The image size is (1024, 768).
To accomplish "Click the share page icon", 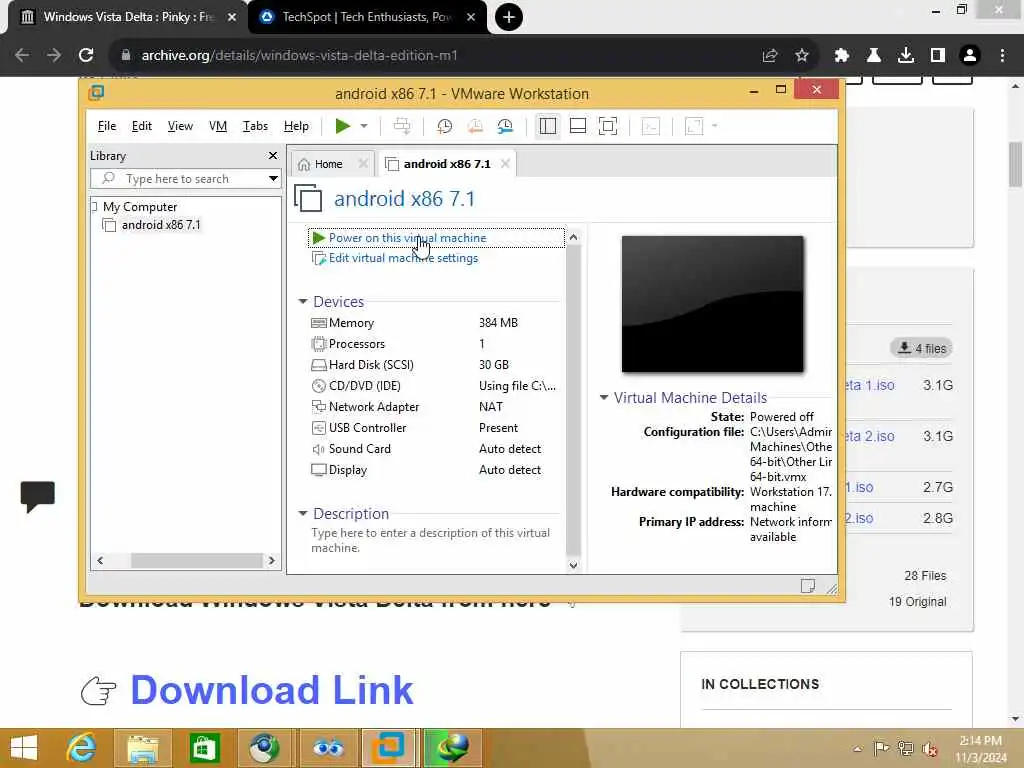I will [769, 56].
